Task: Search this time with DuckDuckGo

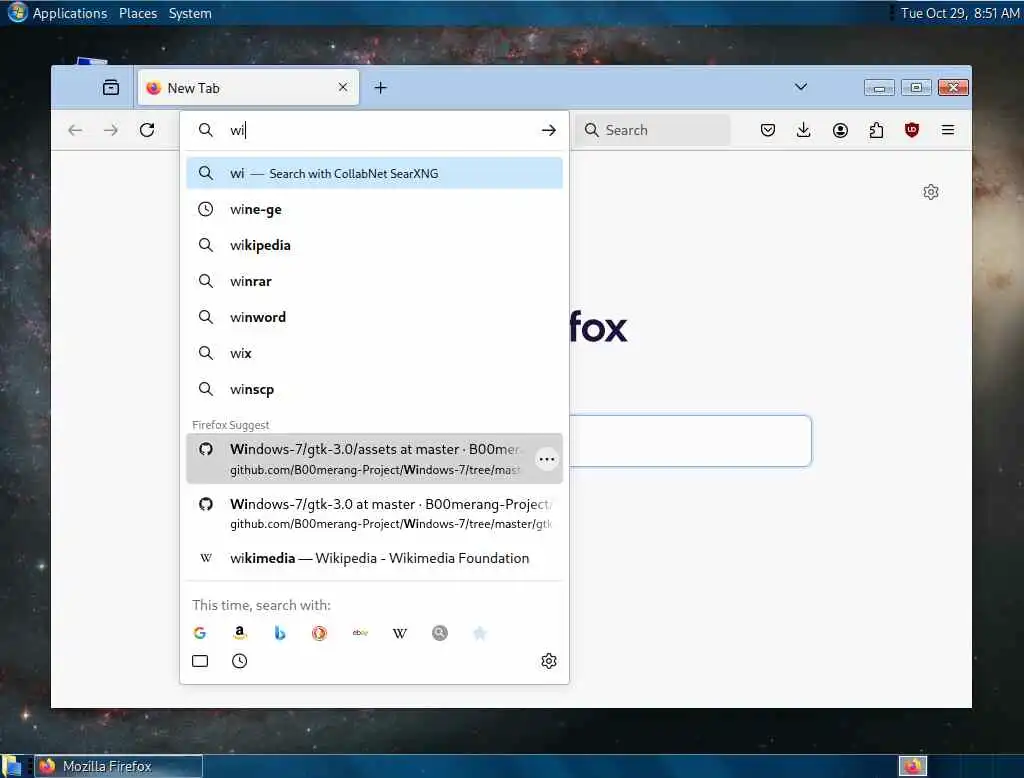Action: click(319, 633)
